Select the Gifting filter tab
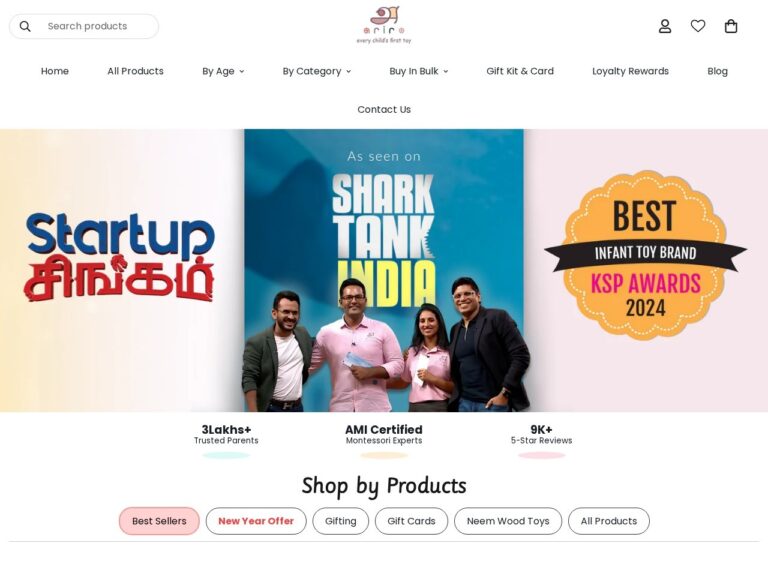 (341, 521)
